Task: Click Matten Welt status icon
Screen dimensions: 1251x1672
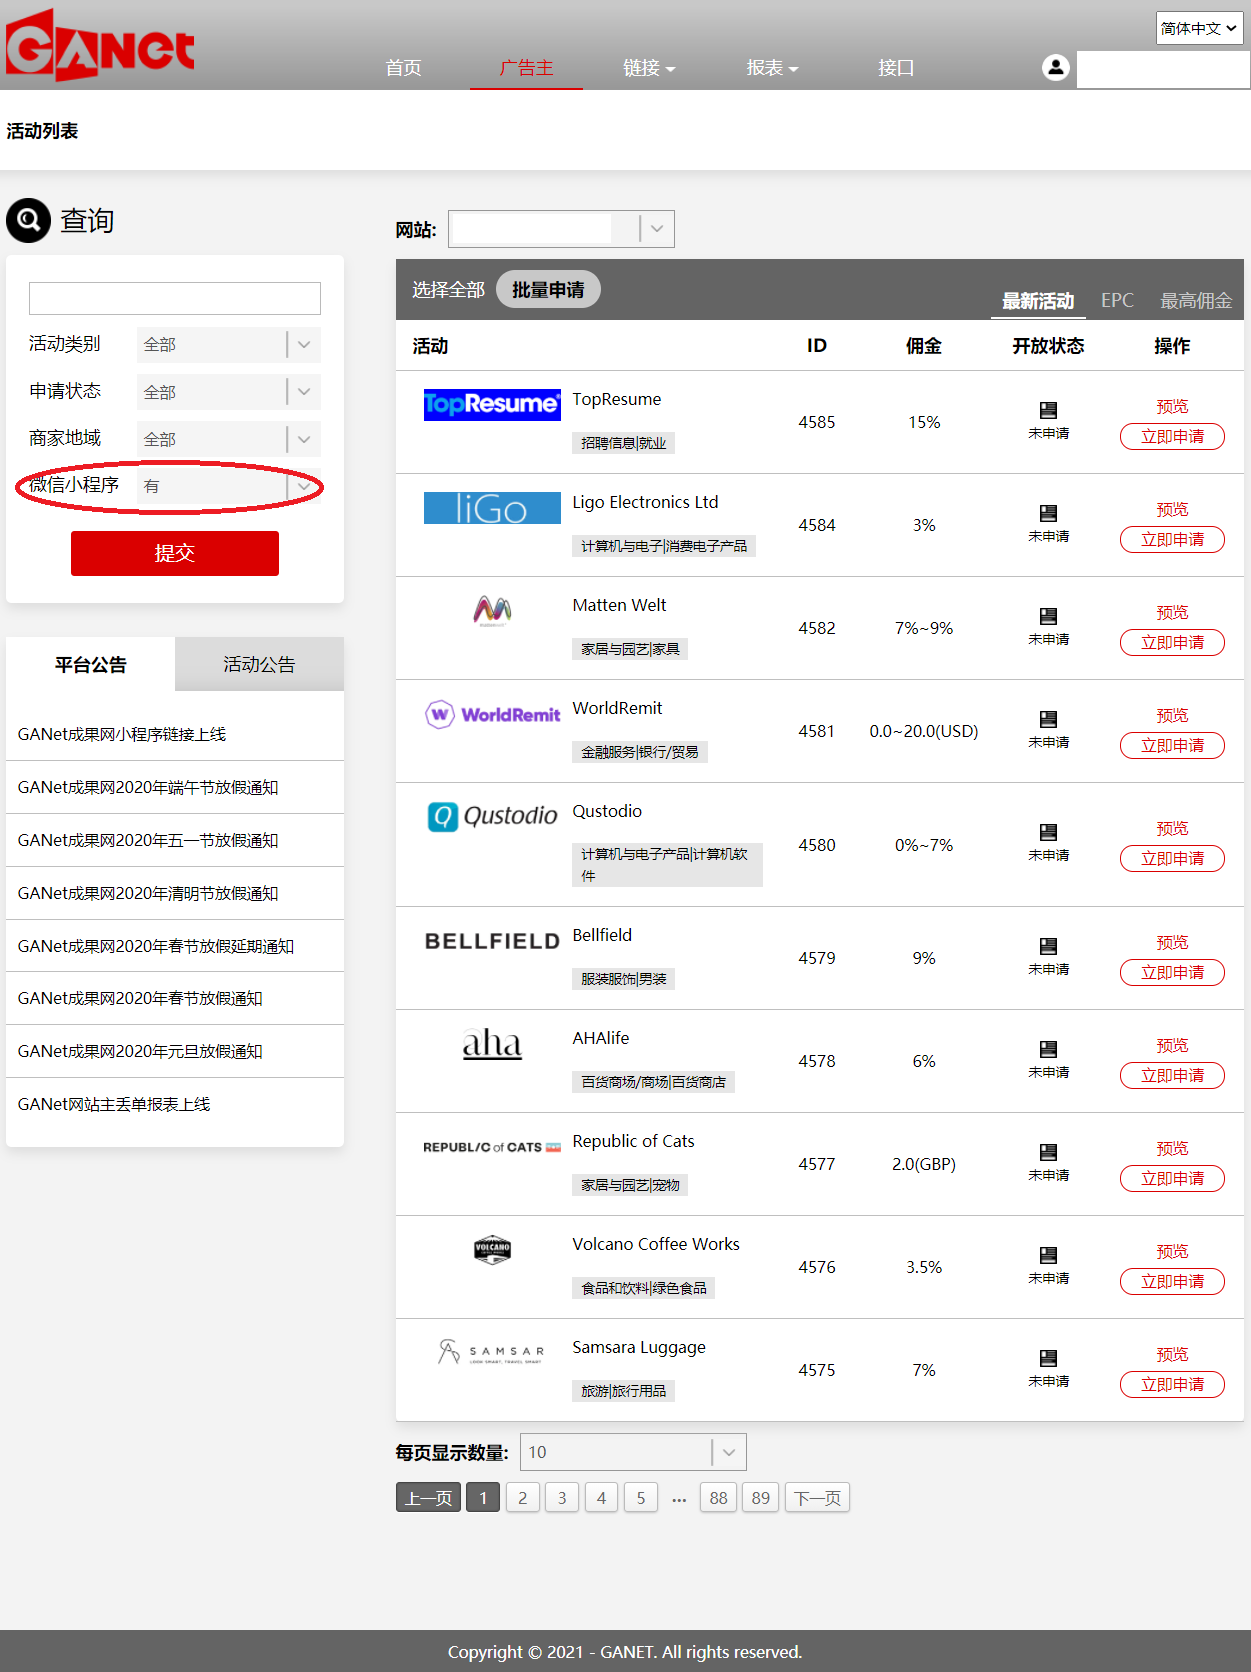Action: pyautogui.click(x=1048, y=616)
